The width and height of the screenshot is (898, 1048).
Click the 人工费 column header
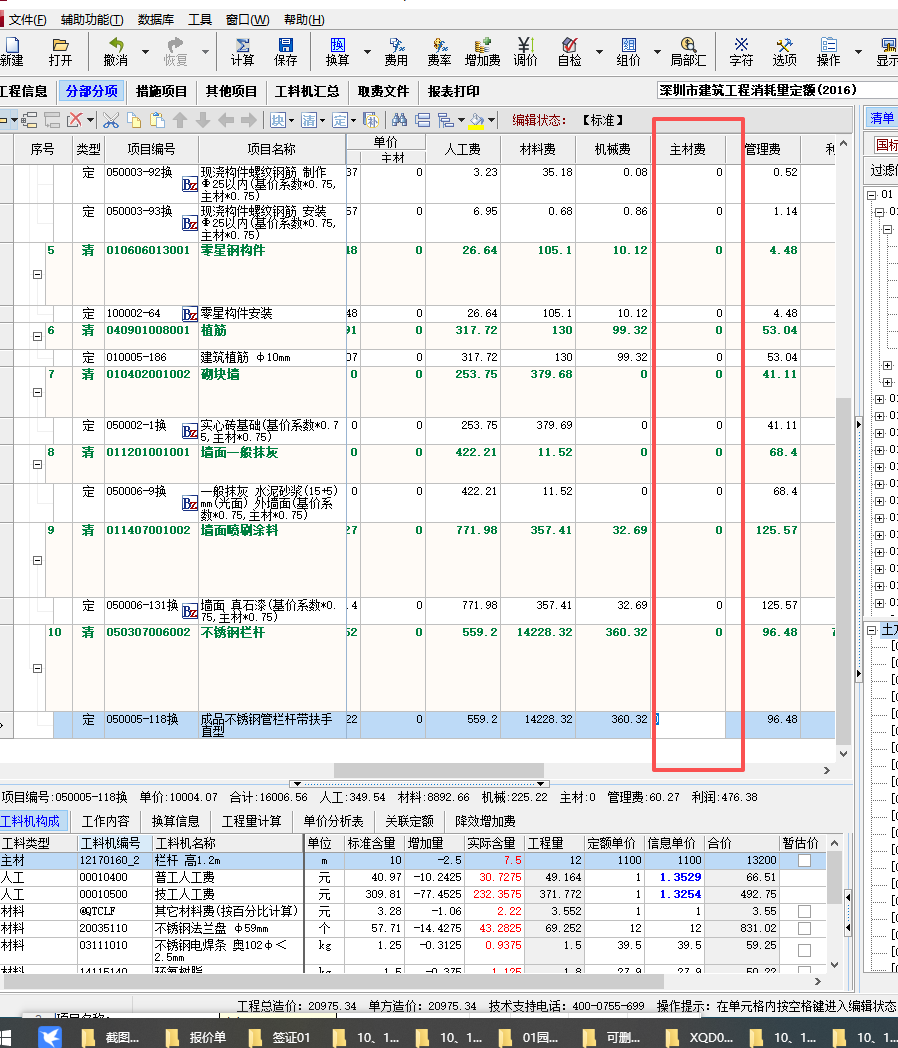[x=463, y=149]
